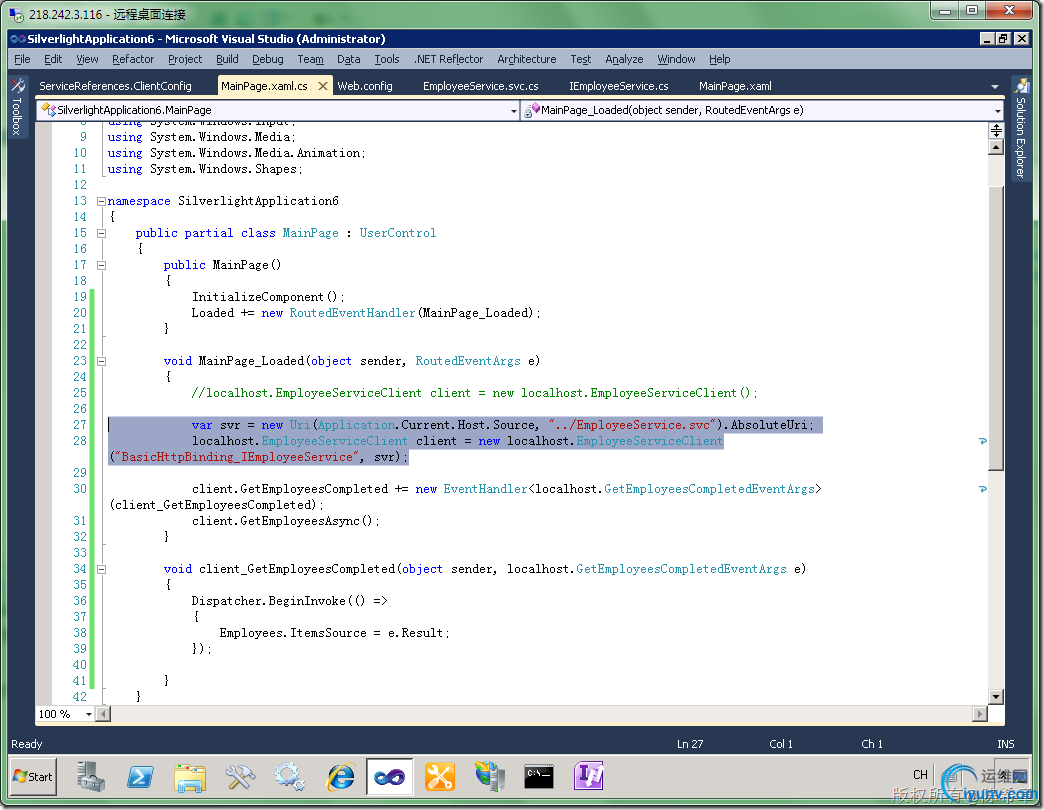This screenshot has height=810, width=1044.
Task: Click the CH language indicator in tray
Action: [920, 775]
